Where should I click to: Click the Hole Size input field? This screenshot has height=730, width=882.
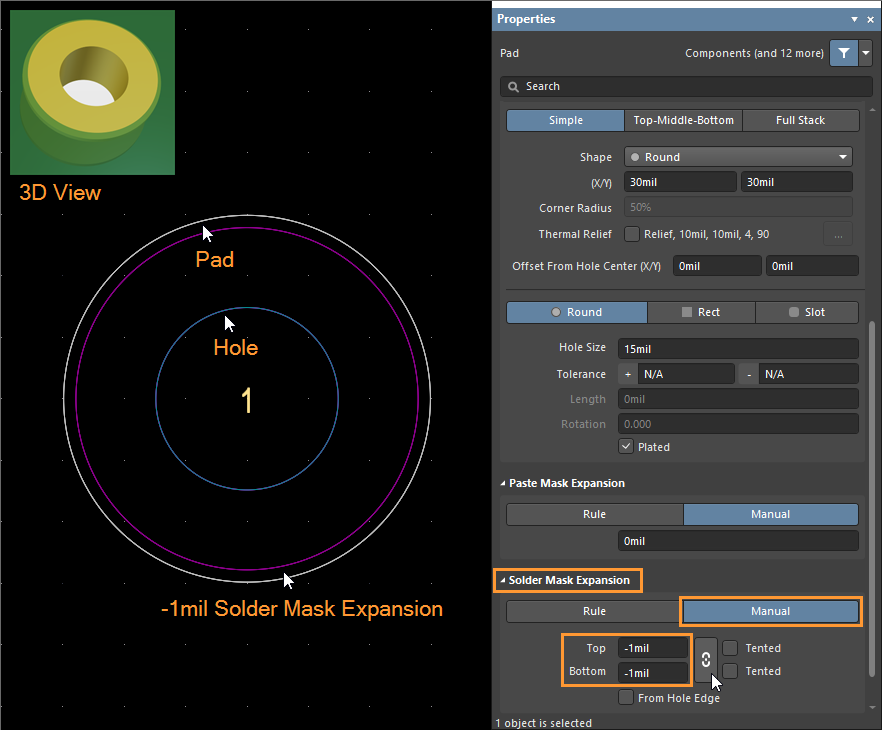pyautogui.click(x=737, y=348)
